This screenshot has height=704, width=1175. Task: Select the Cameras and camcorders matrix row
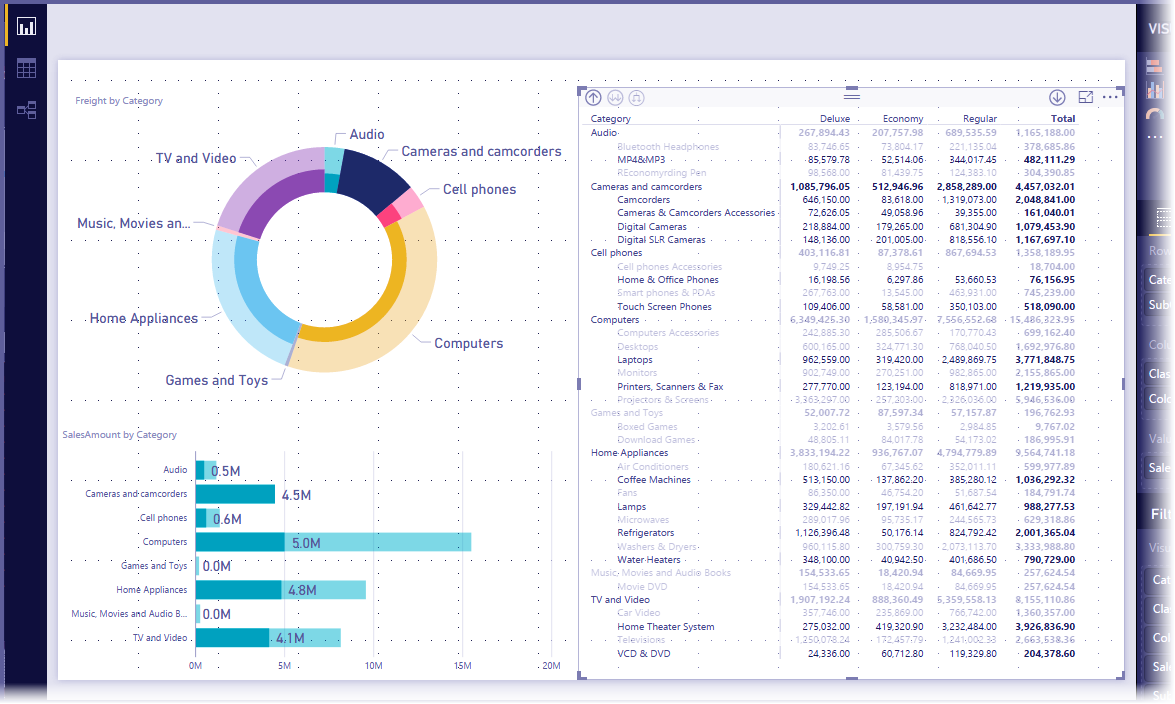(x=833, y=187)
